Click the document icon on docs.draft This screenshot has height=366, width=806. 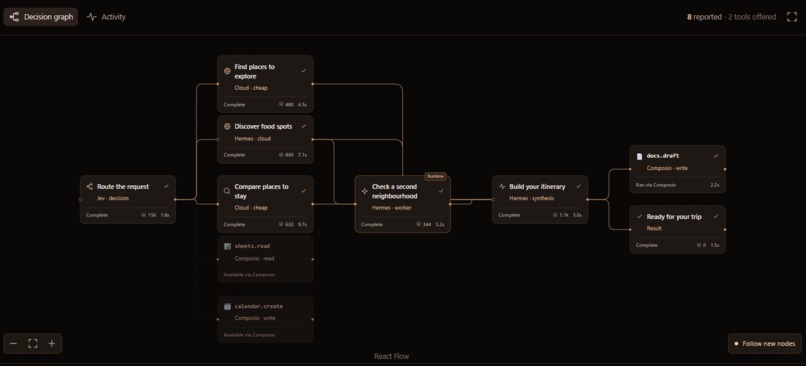click(x=639, y=156)
